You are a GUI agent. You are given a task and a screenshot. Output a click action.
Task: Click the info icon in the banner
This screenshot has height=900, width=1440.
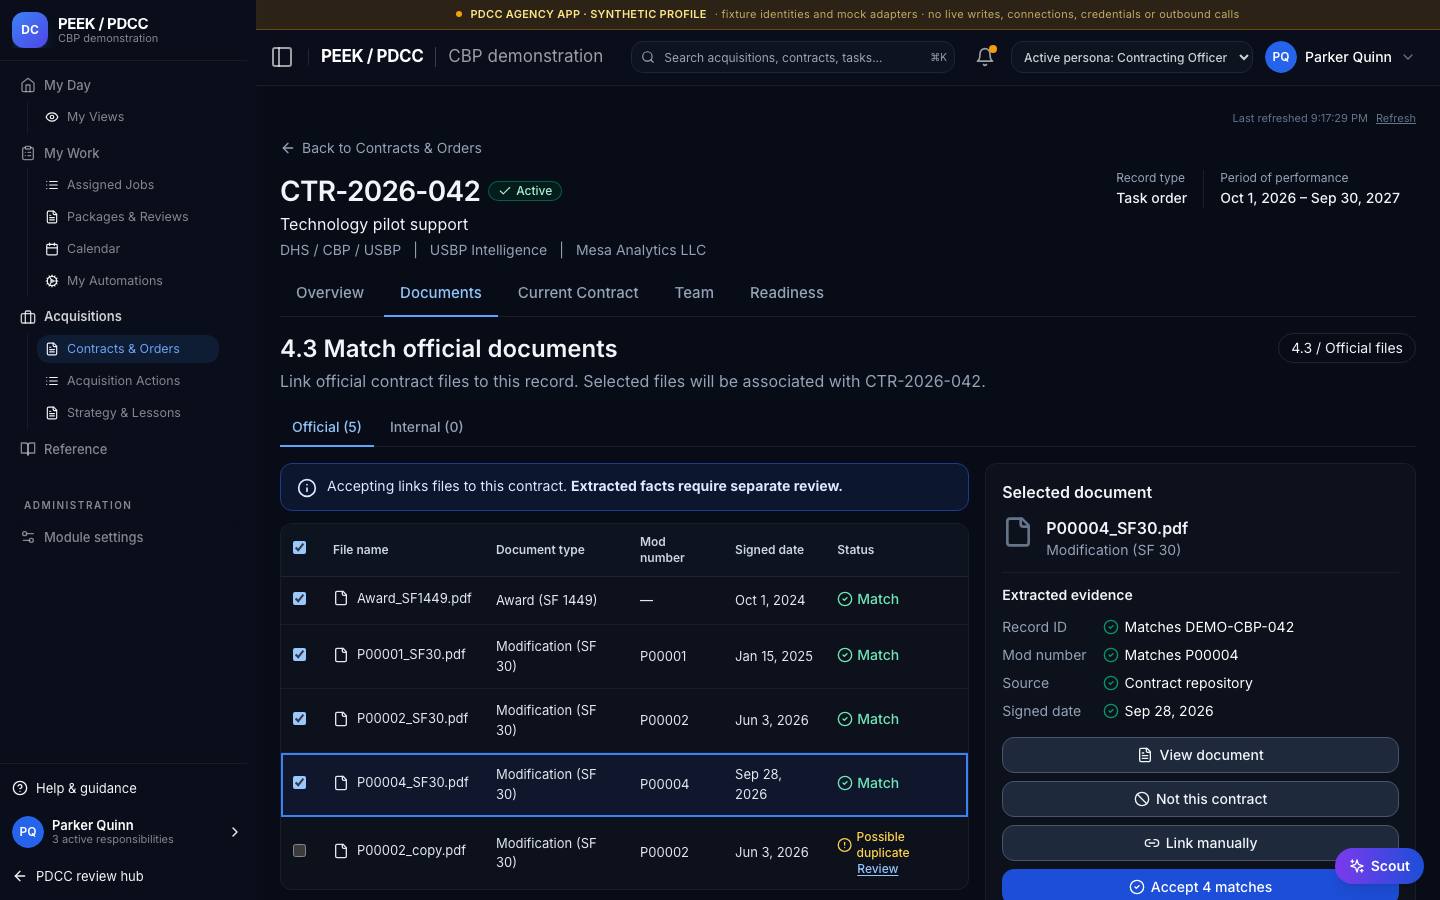307,487
